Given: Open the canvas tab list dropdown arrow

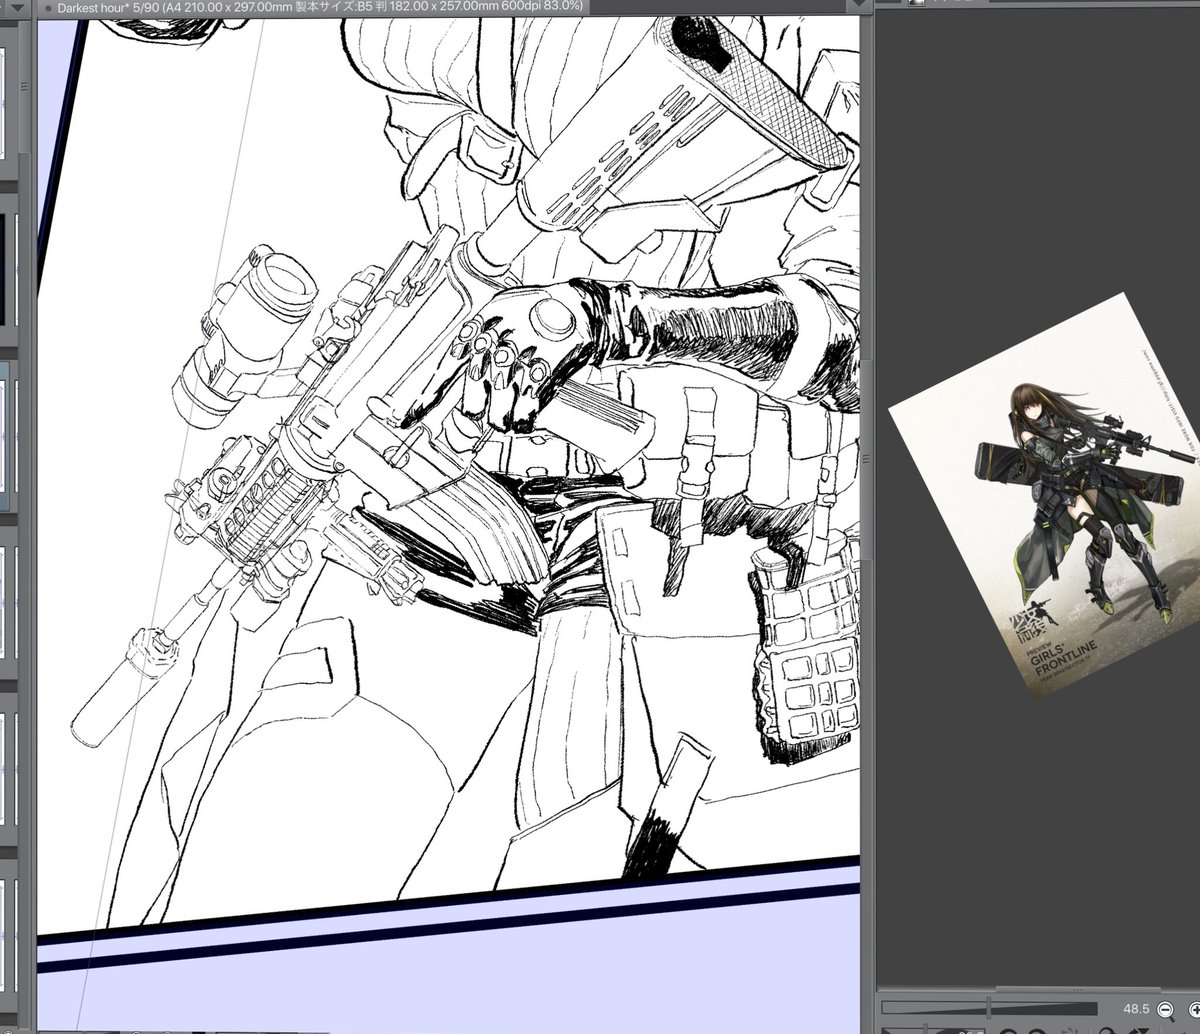Looking at the screenshot, I should [x=860, y=3].
